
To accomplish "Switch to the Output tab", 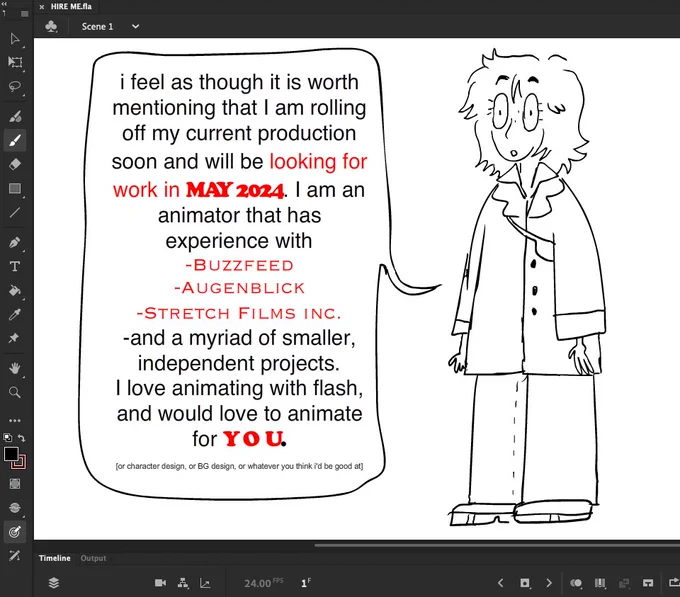I will [93, 558].
